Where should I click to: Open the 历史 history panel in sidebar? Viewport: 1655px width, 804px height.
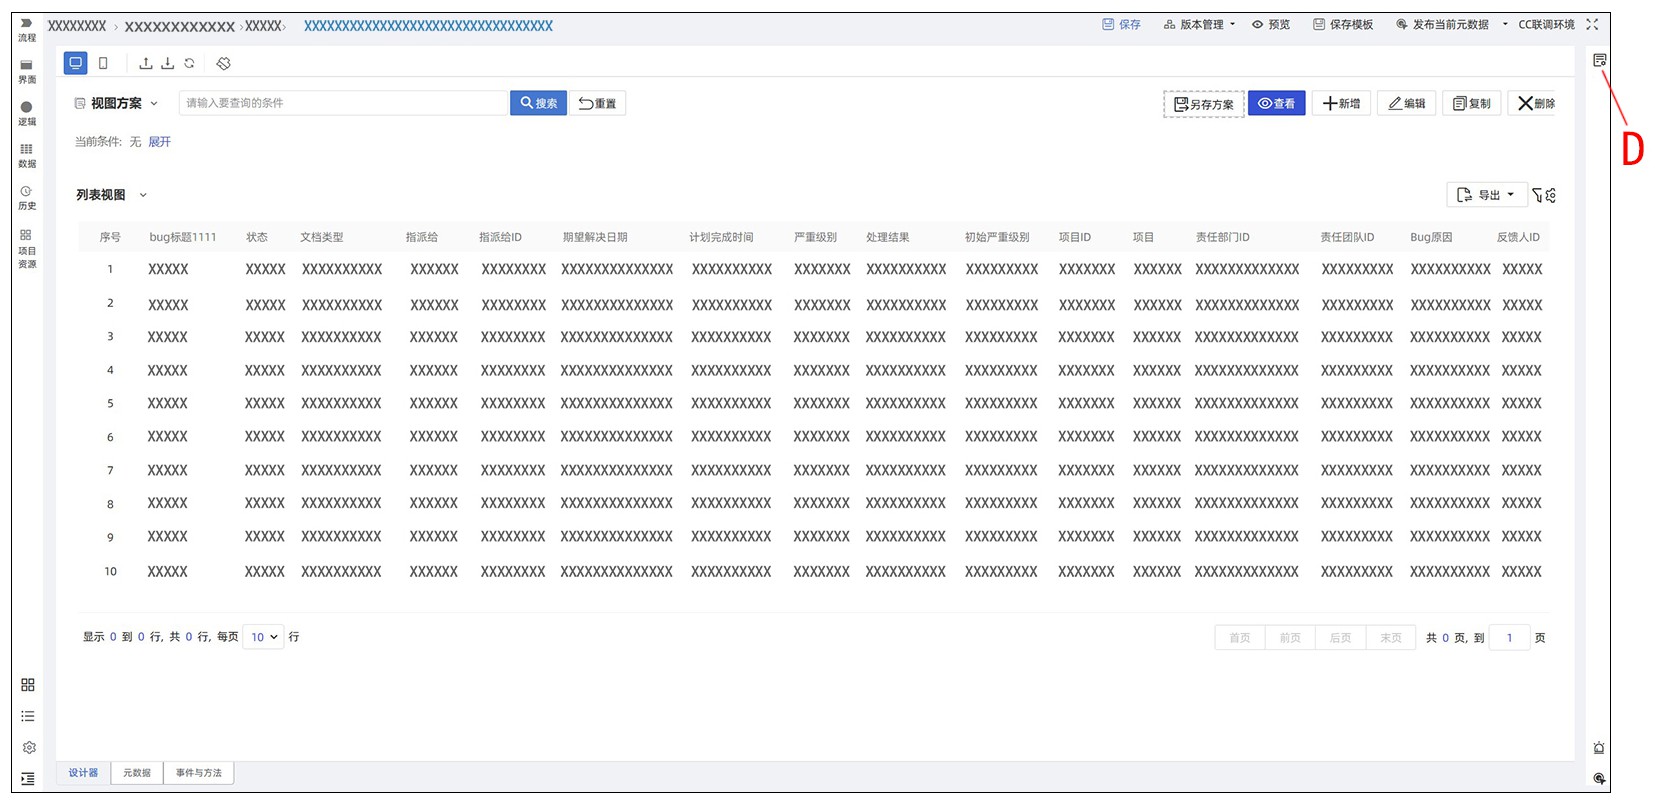[27, 197]
